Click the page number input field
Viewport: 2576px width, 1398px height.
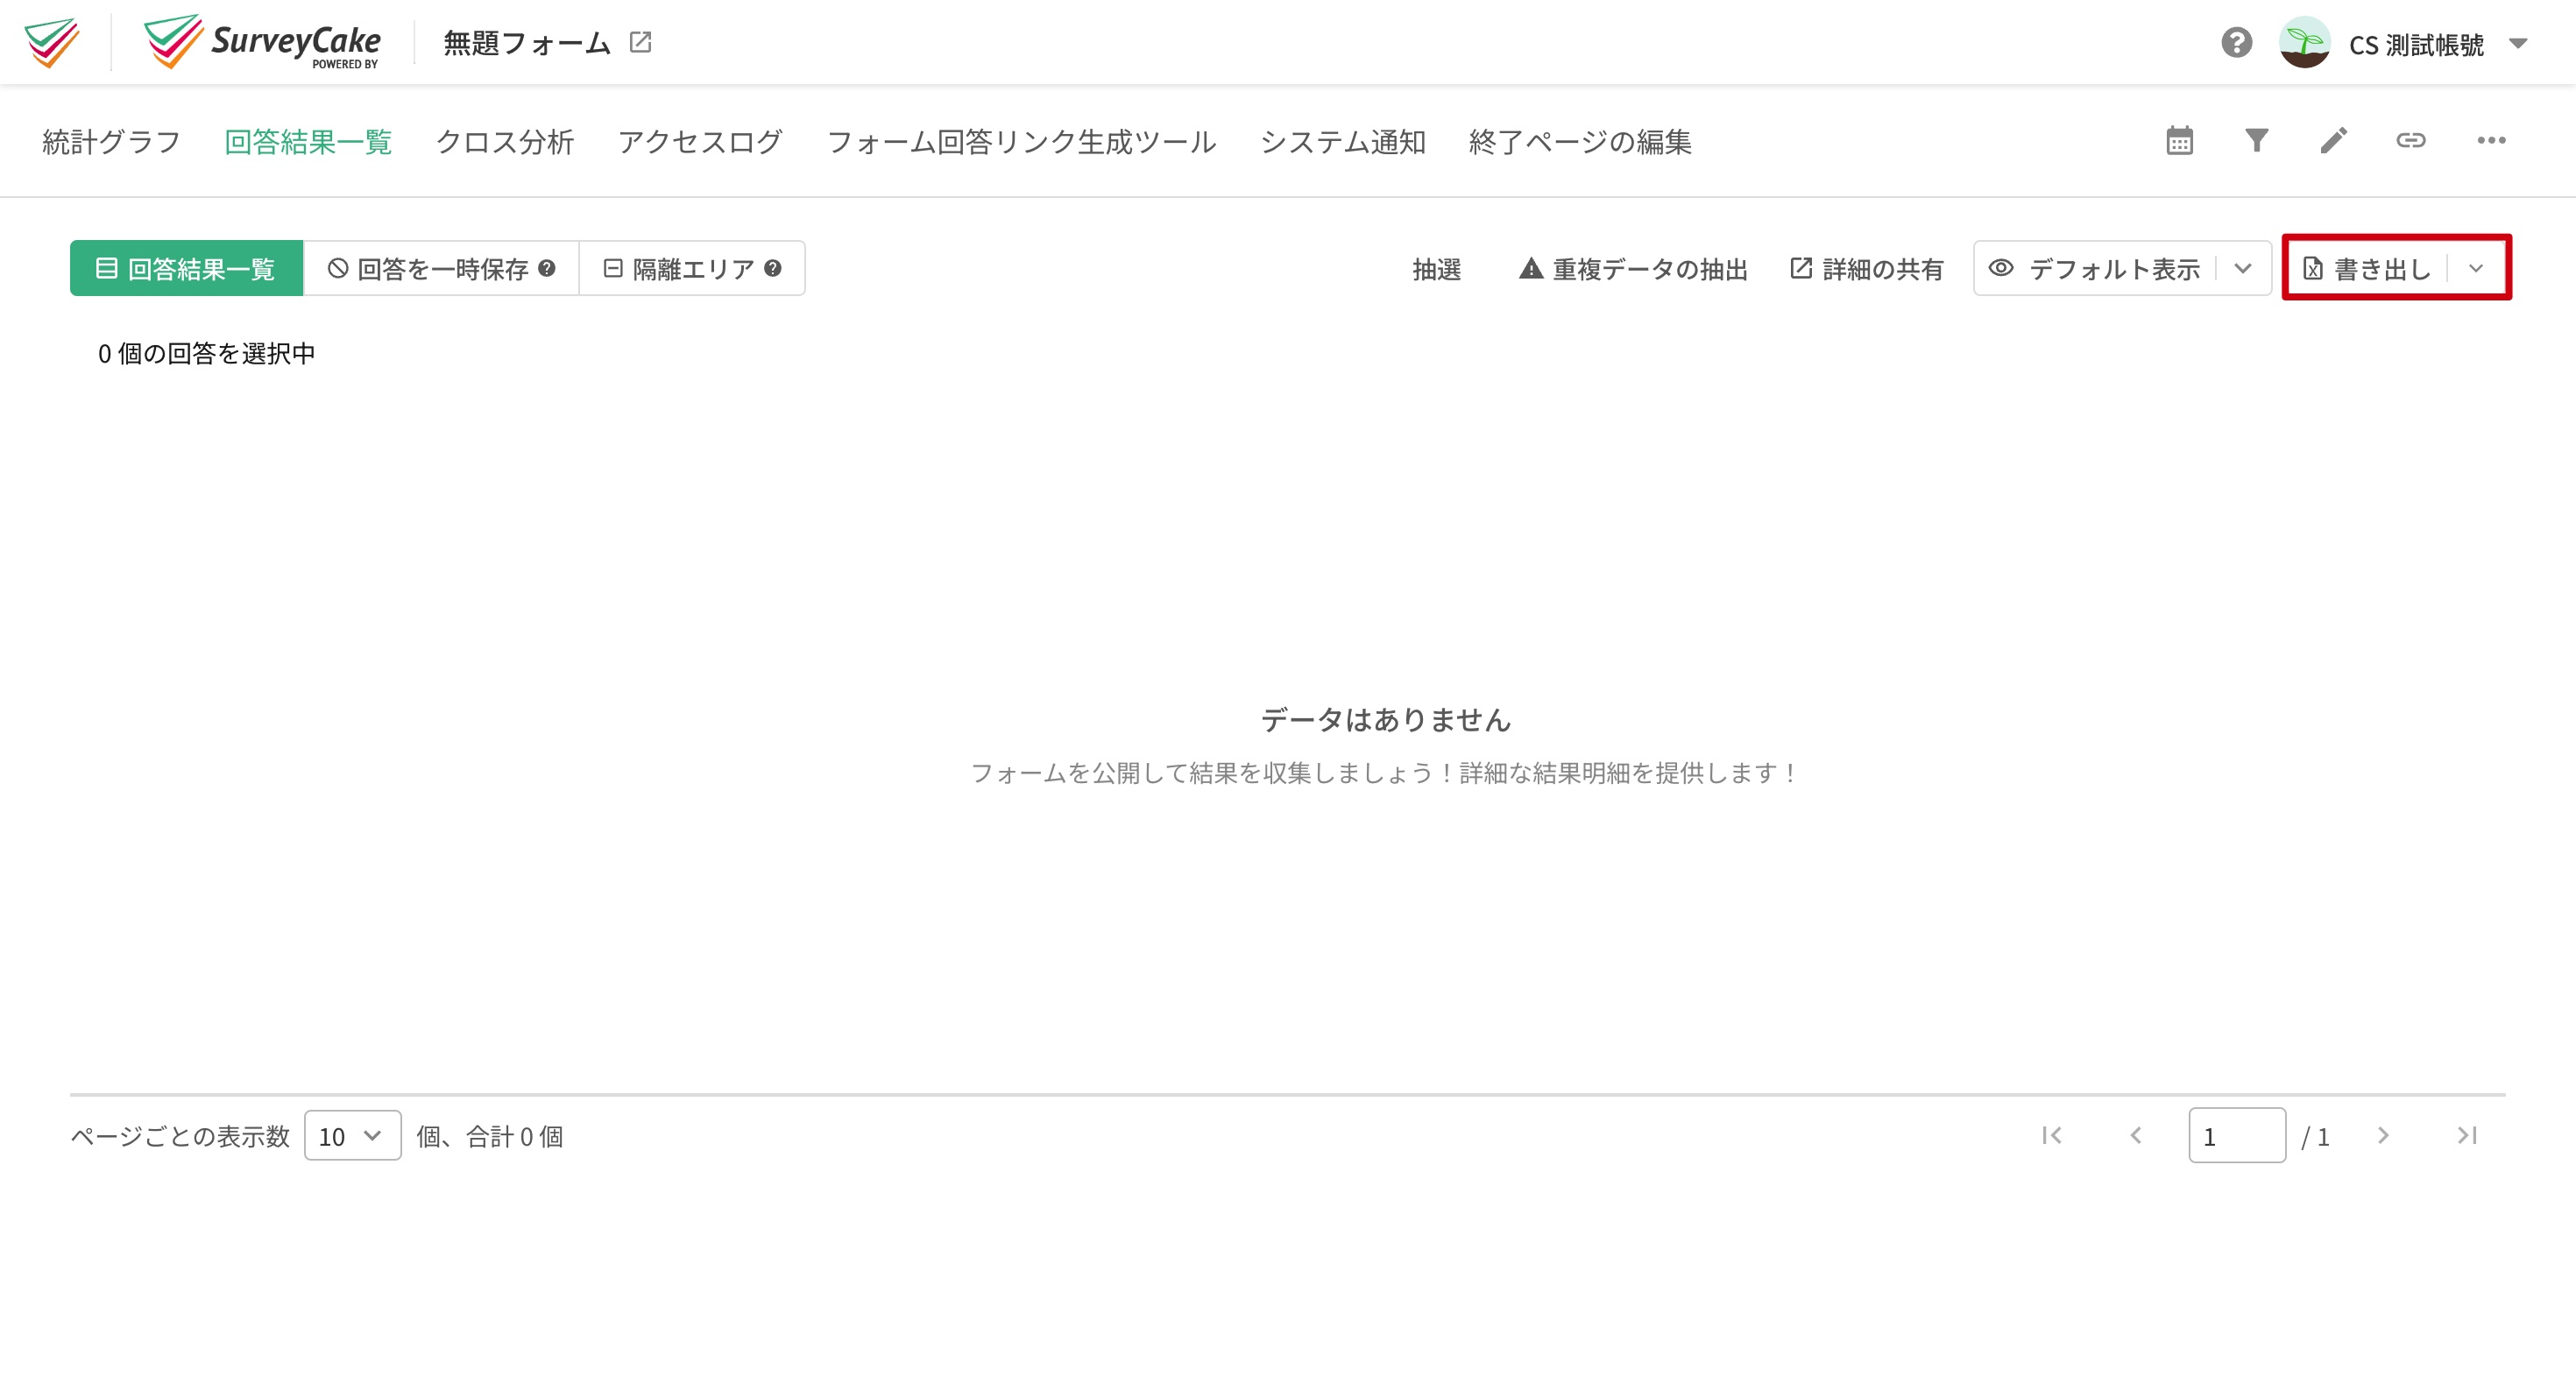point(2237,1136)
